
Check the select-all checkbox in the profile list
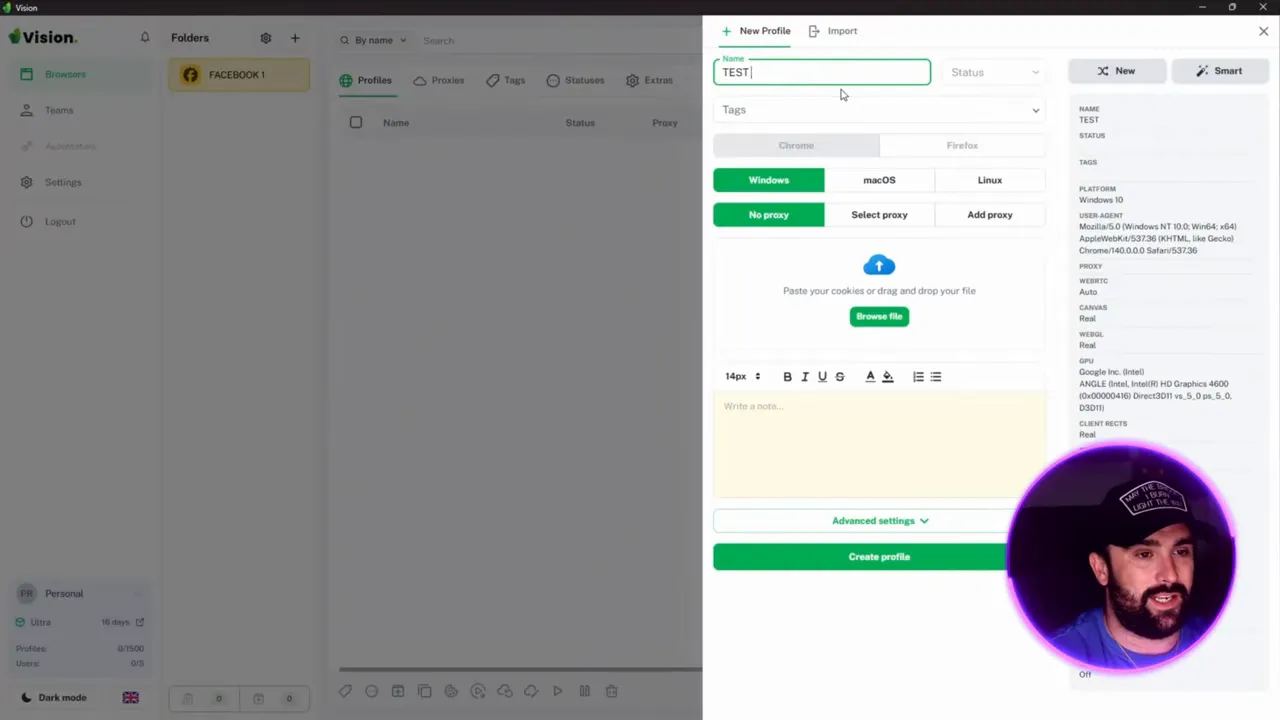pyautogui.click(x=356, y=122)
